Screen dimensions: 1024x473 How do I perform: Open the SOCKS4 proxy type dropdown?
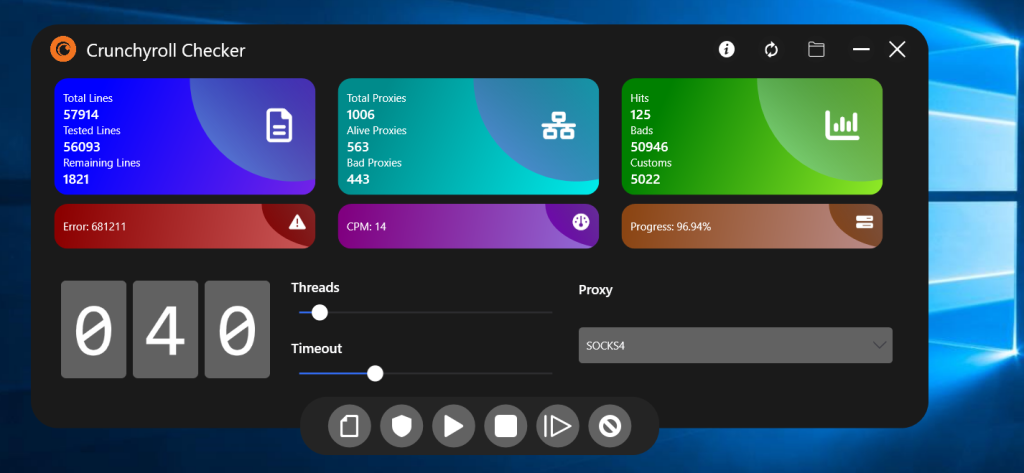click(735, 345)
